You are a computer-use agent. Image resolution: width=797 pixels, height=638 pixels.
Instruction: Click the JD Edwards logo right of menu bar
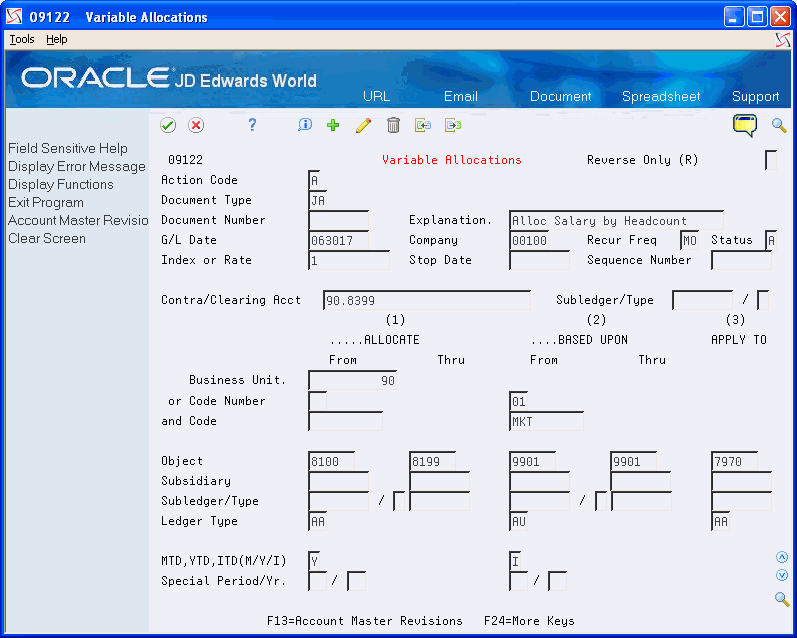point(783,40)
